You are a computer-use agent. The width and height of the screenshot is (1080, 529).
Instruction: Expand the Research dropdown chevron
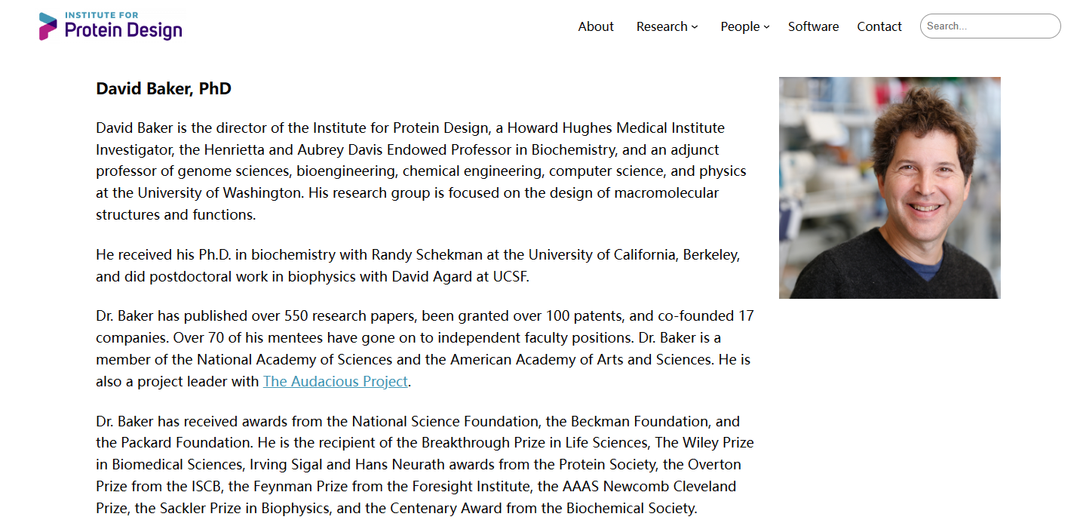[x=695, y=27]
